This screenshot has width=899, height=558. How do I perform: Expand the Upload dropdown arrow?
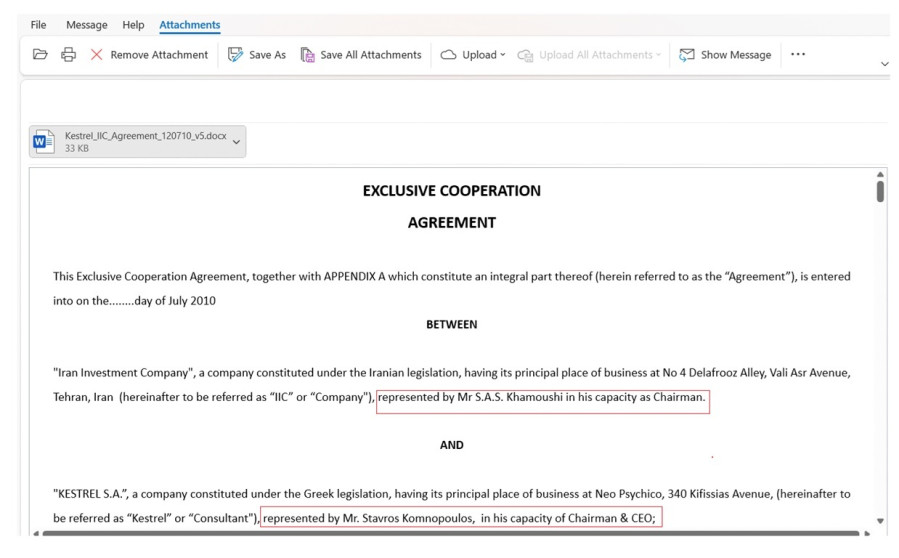point(503,55)
